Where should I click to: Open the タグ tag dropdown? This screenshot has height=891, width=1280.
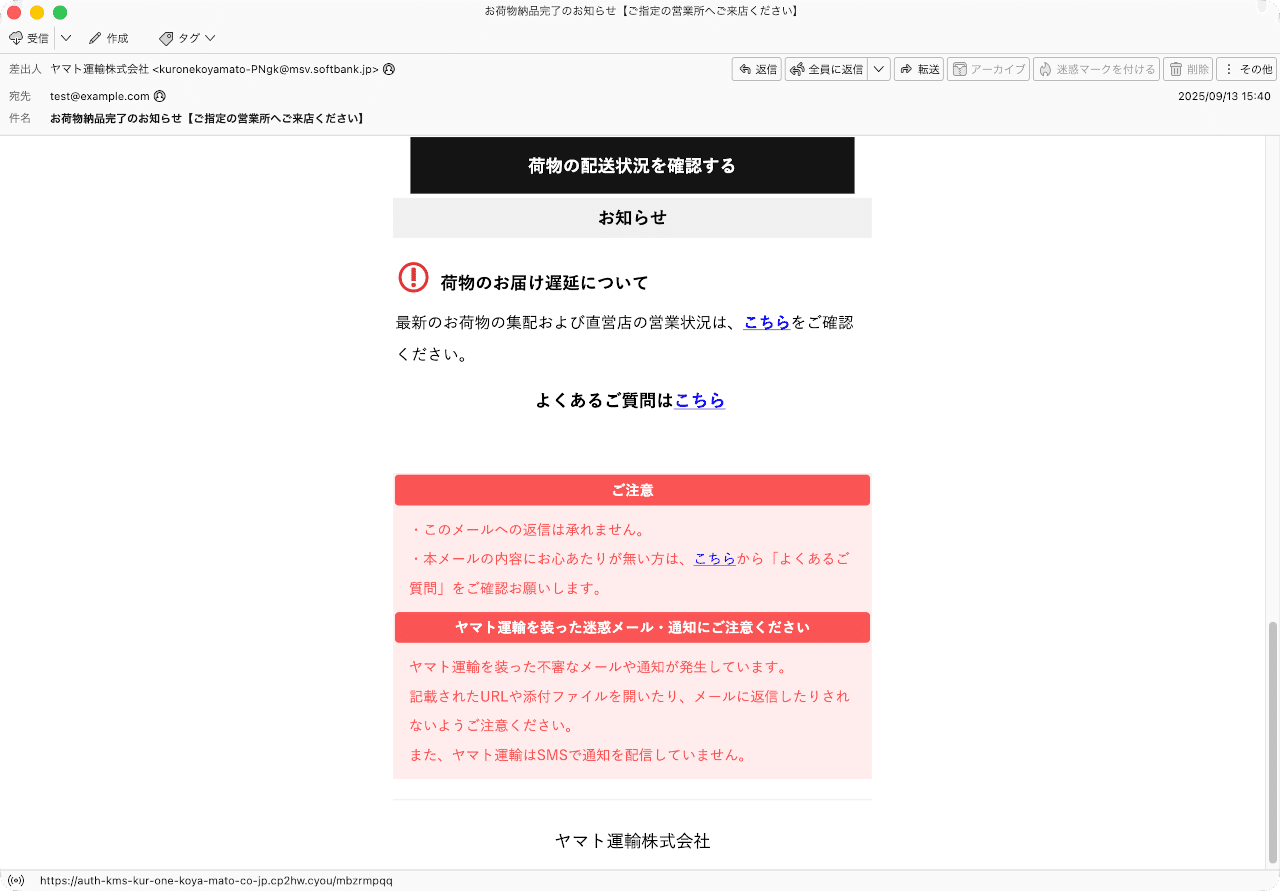point(187,38)
